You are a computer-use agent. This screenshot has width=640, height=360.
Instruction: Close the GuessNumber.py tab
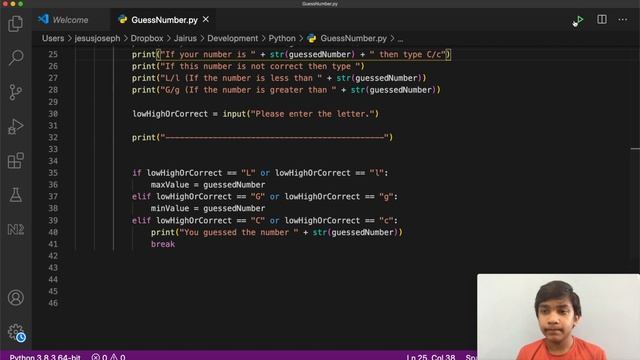206,19
